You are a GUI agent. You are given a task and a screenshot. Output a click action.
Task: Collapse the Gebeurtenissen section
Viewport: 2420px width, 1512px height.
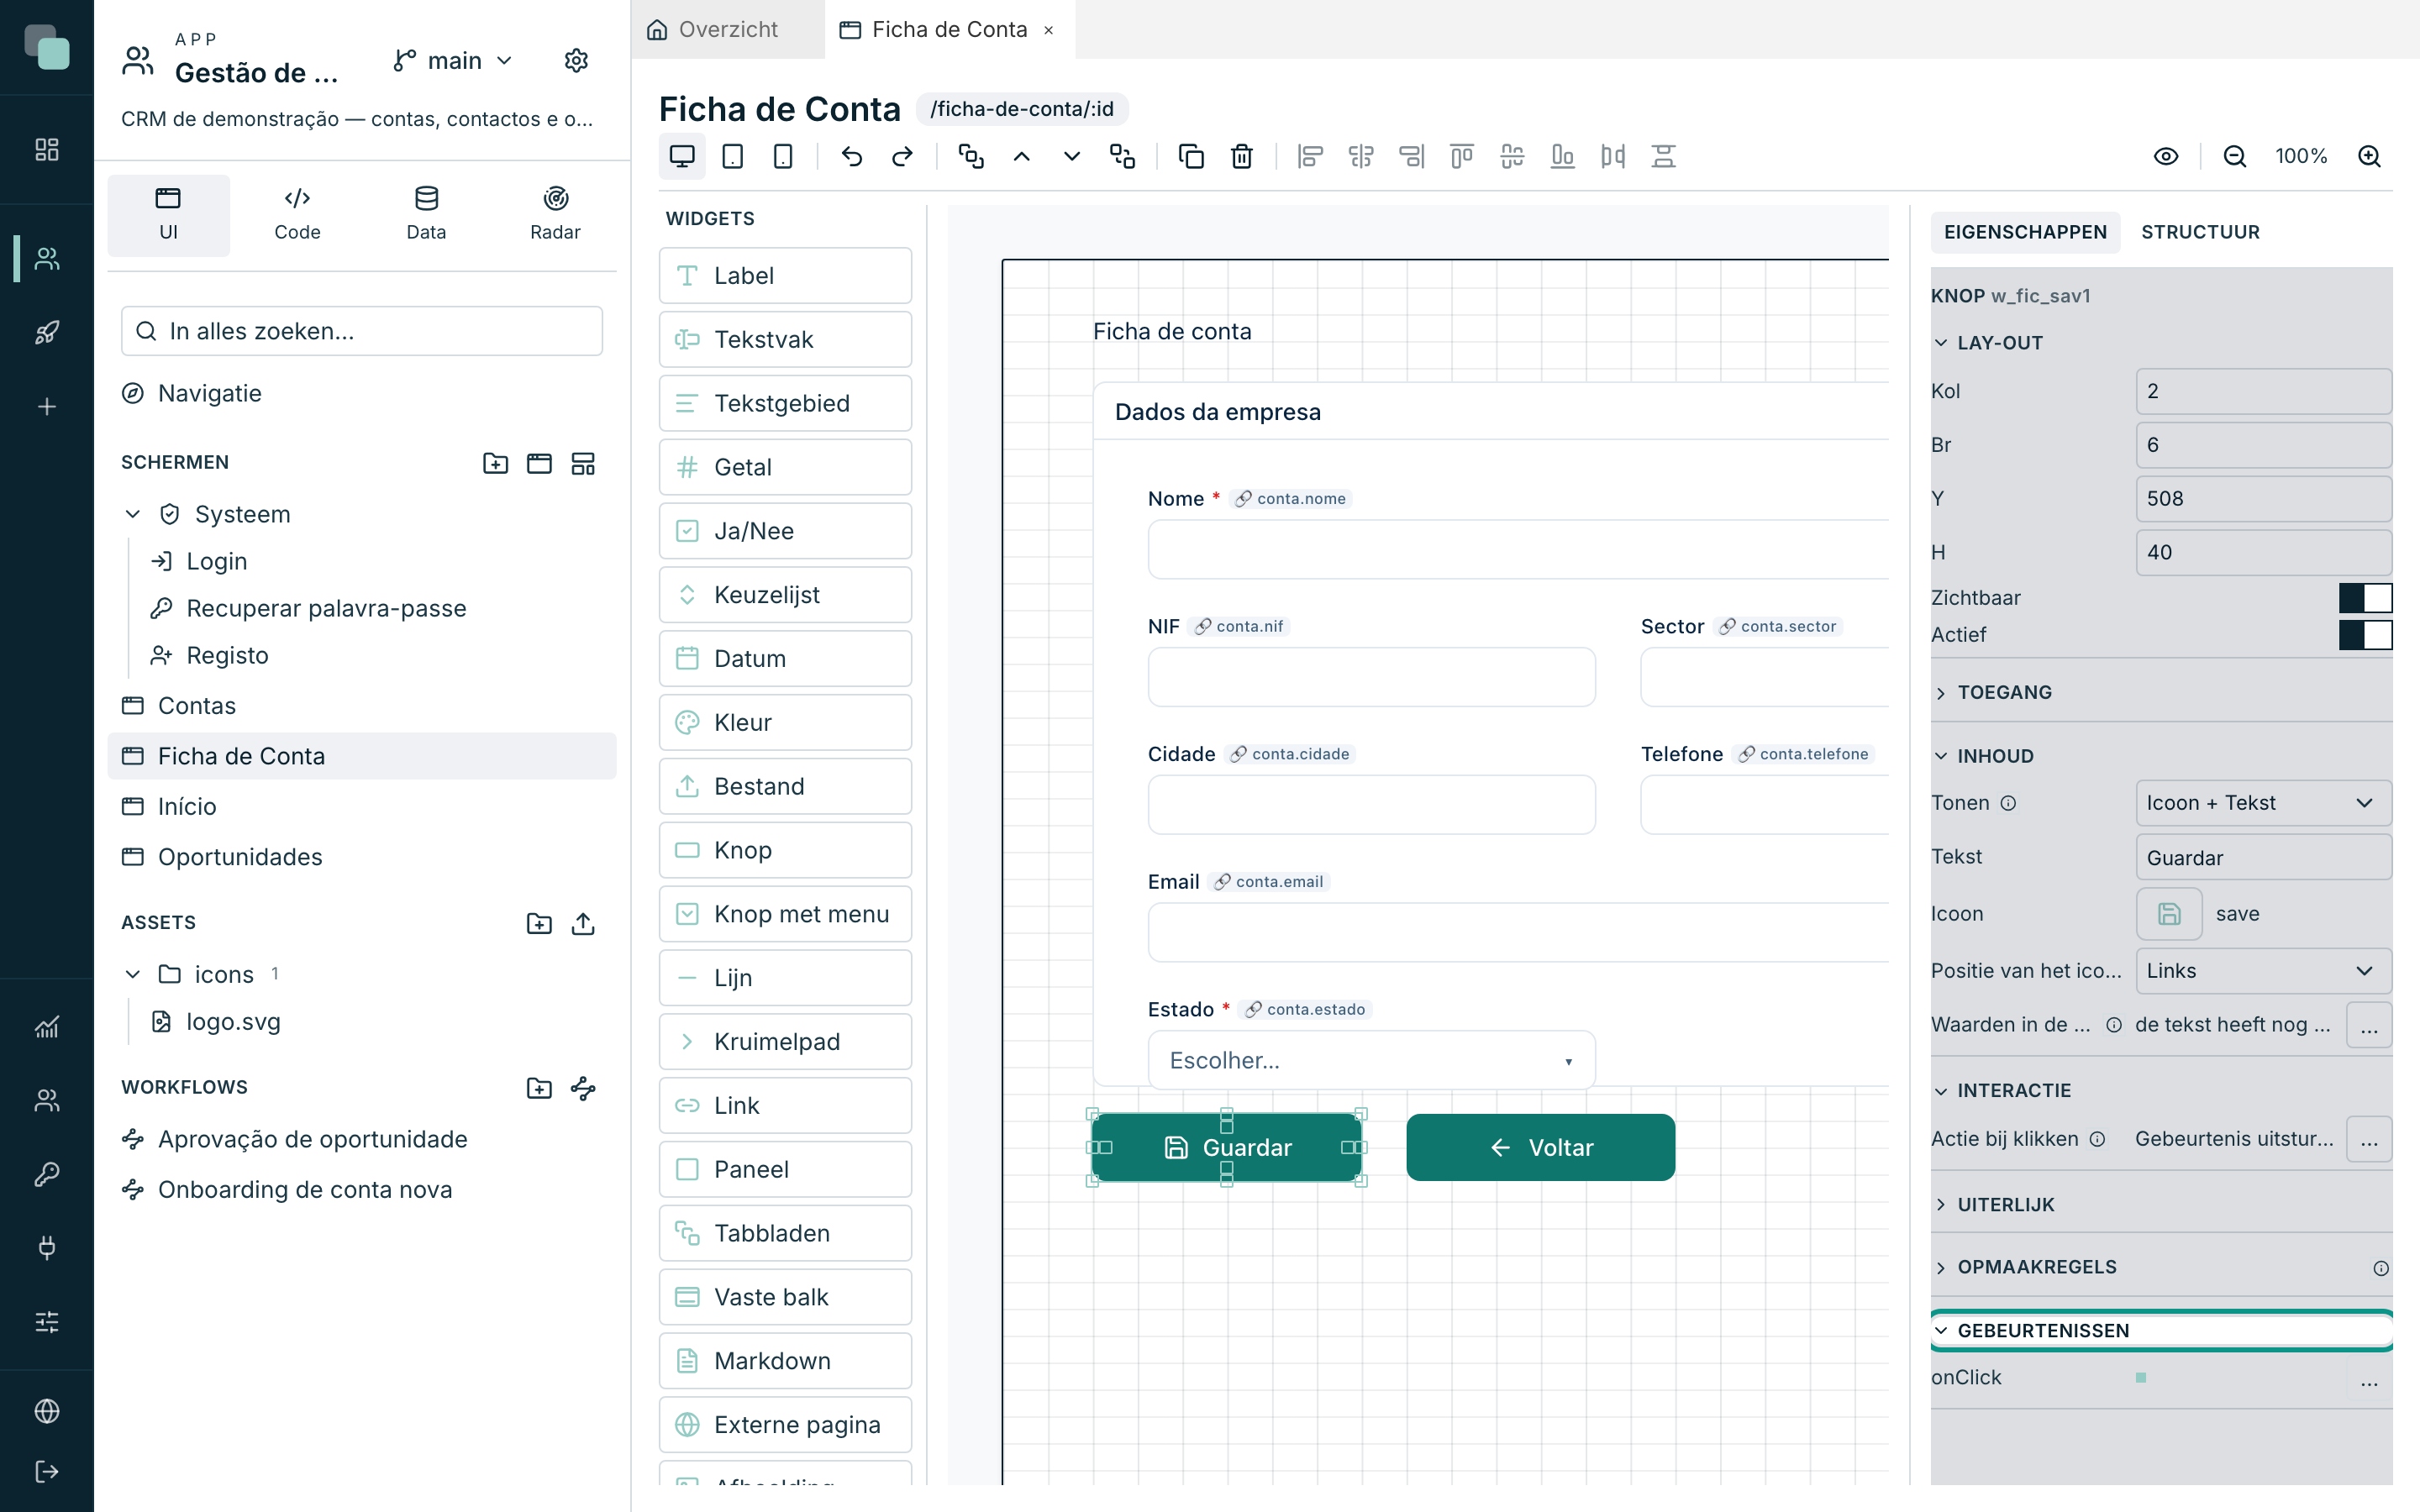(2160, 1331)
